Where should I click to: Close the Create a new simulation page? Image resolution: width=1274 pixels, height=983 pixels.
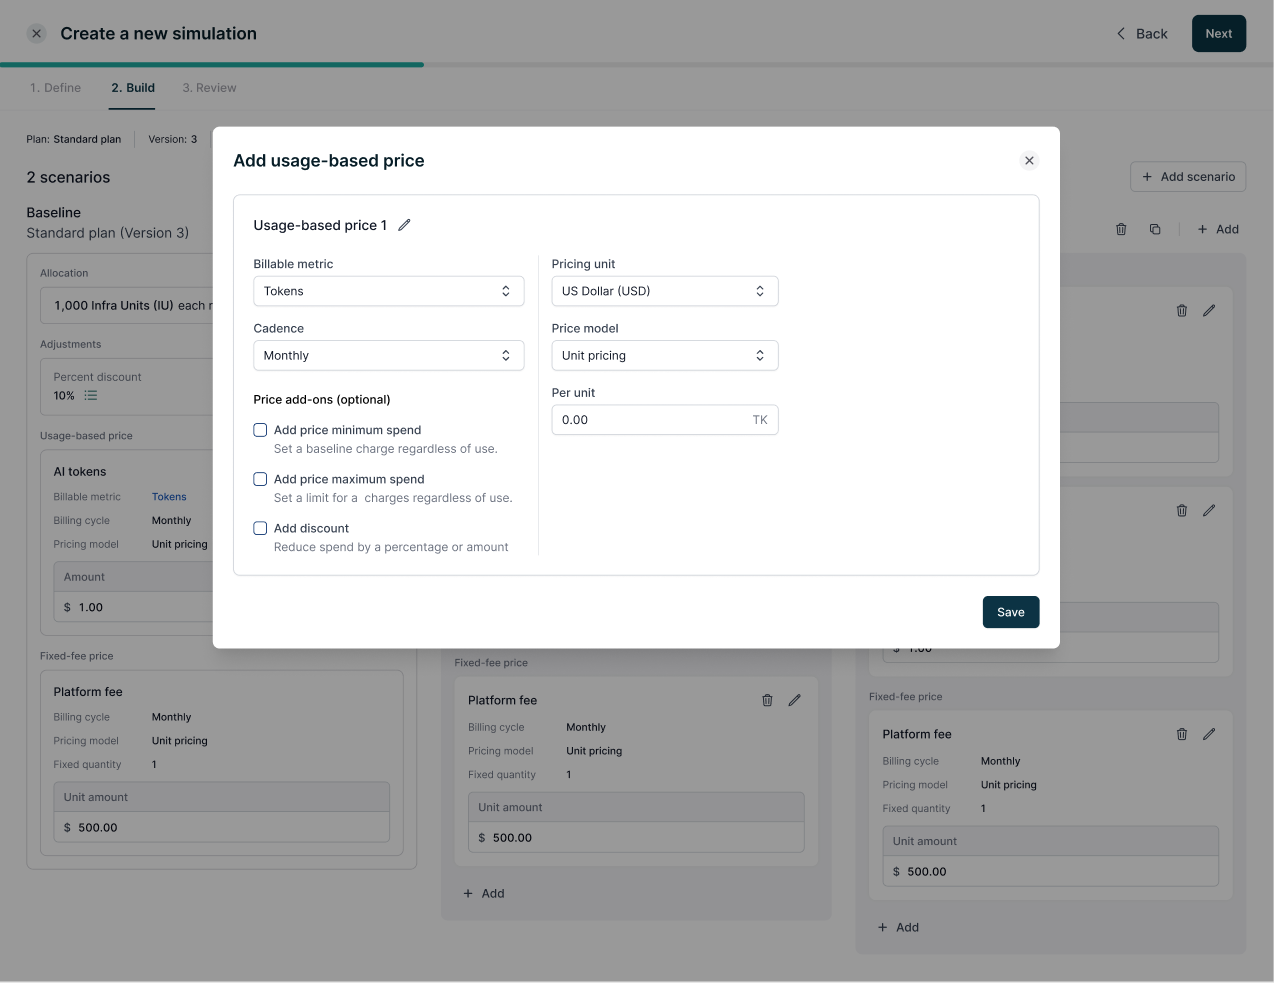[x=37, y=34]
